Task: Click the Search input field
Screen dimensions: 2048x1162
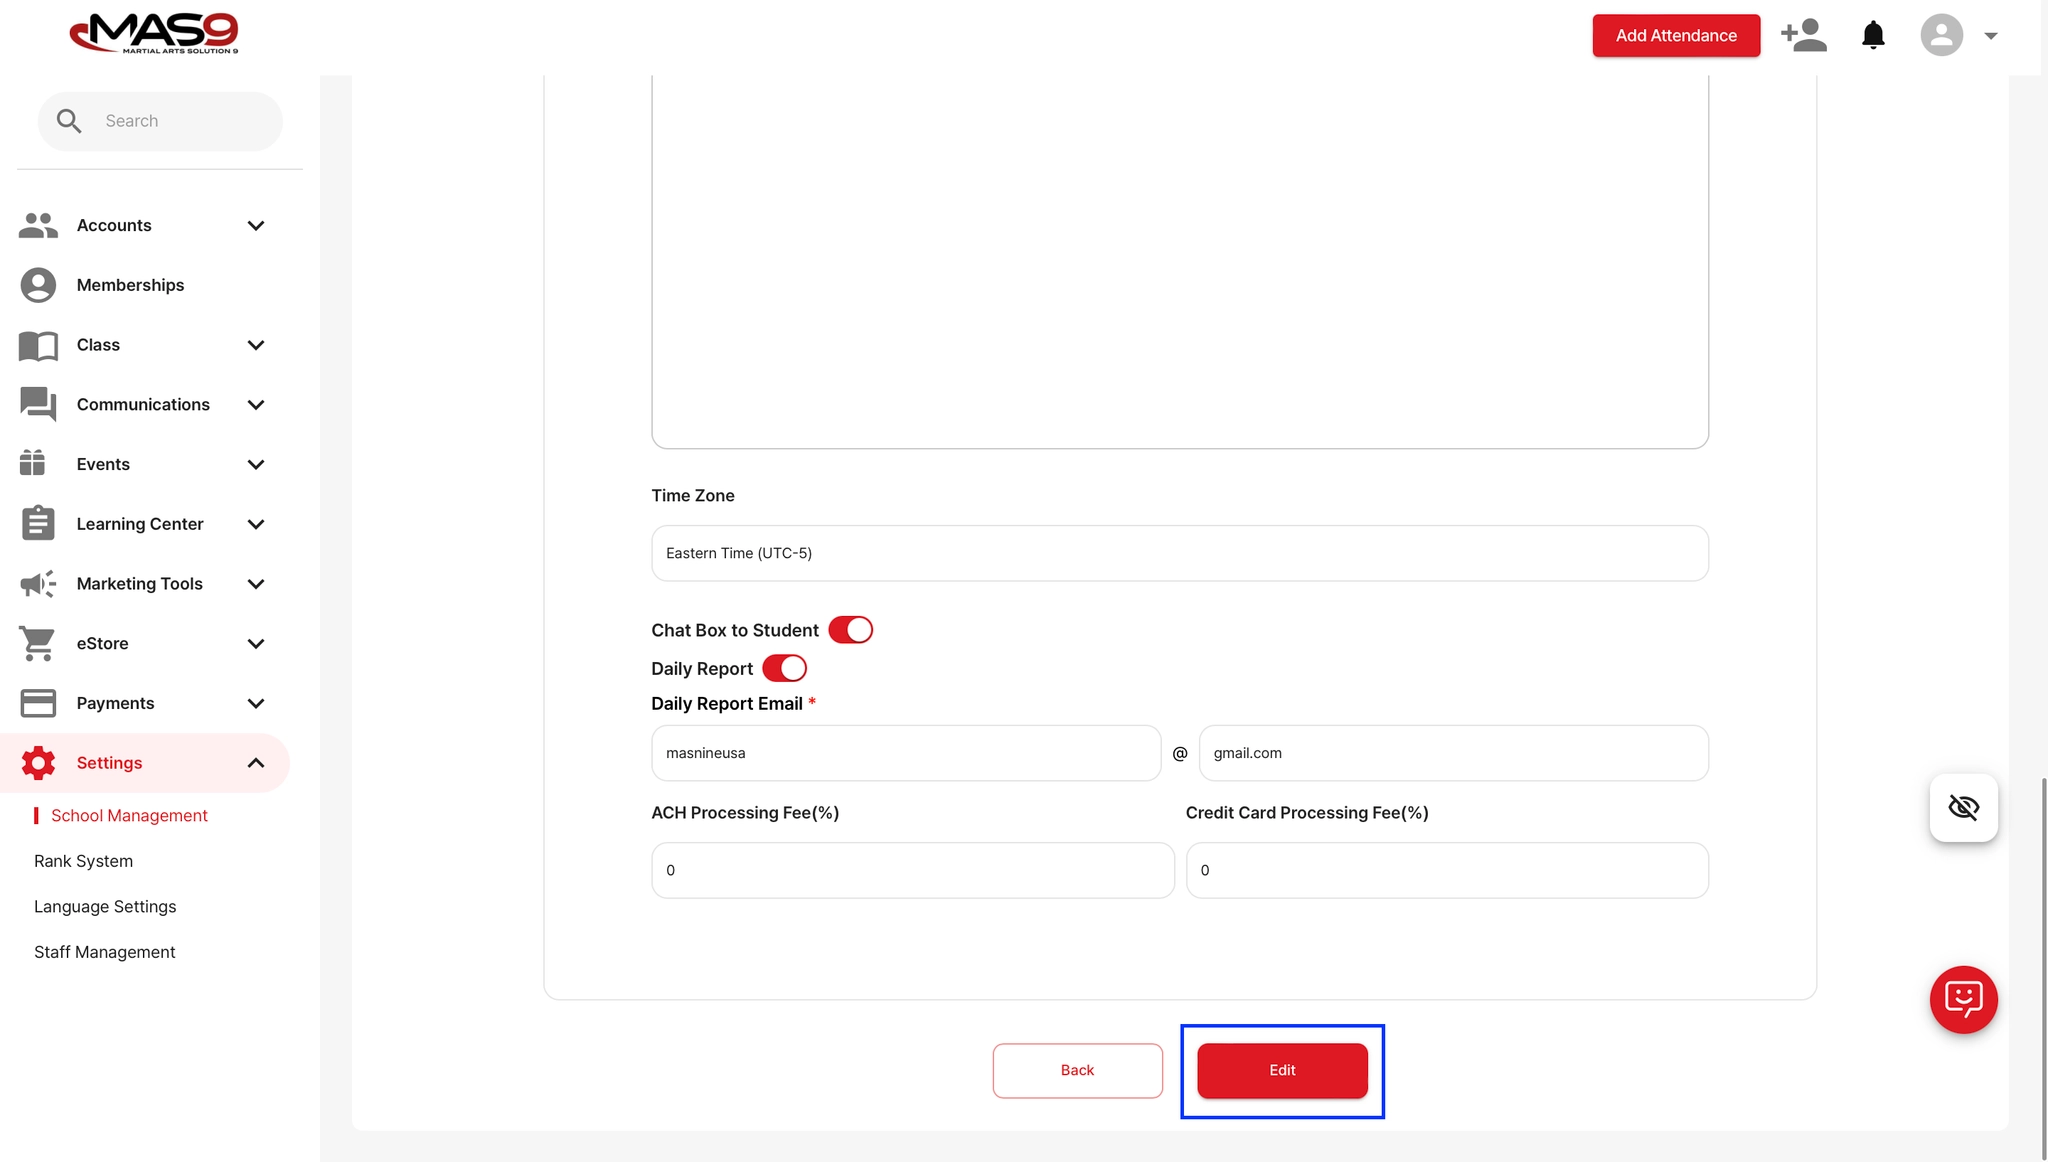Action: 160,120
